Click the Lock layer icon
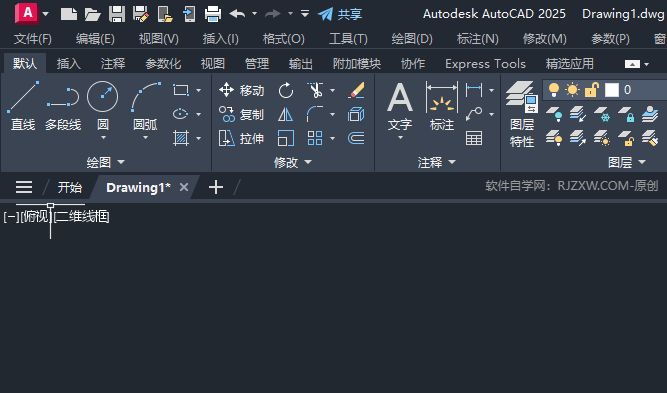 click(x=626, y=114)
